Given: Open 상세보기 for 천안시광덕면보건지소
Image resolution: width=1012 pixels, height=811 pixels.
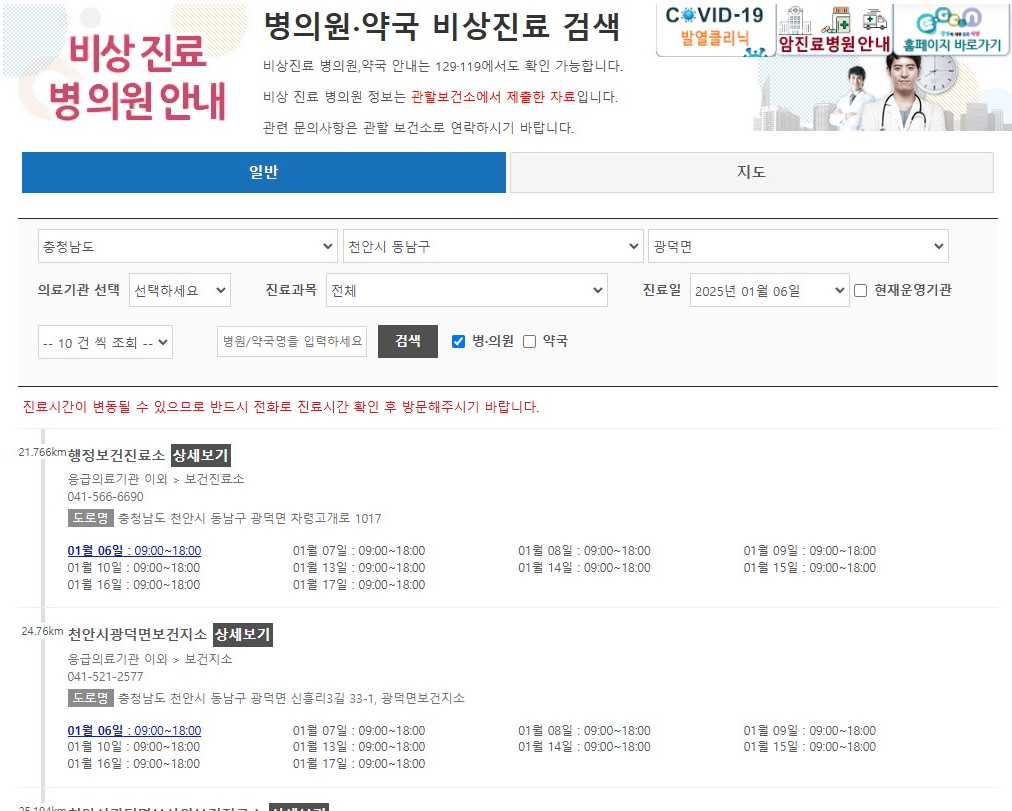Looking at the screenshot, I should point(243,635).
